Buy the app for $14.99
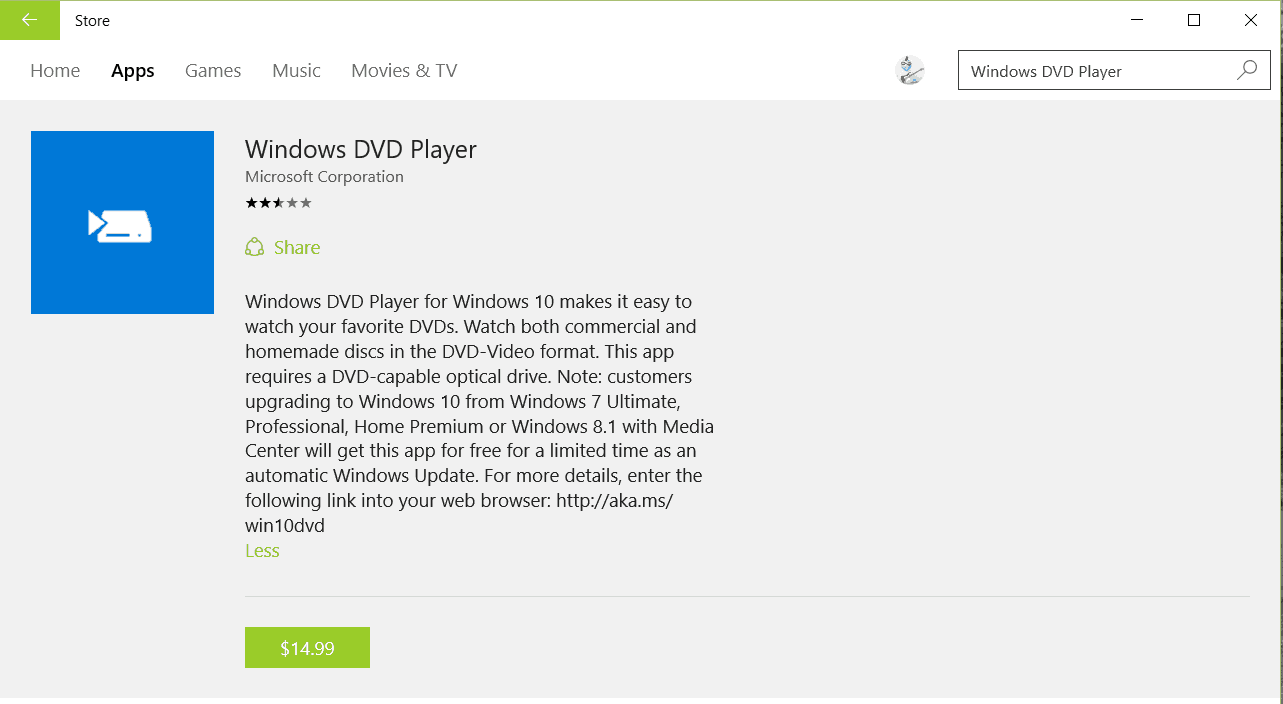 point(307,648)
